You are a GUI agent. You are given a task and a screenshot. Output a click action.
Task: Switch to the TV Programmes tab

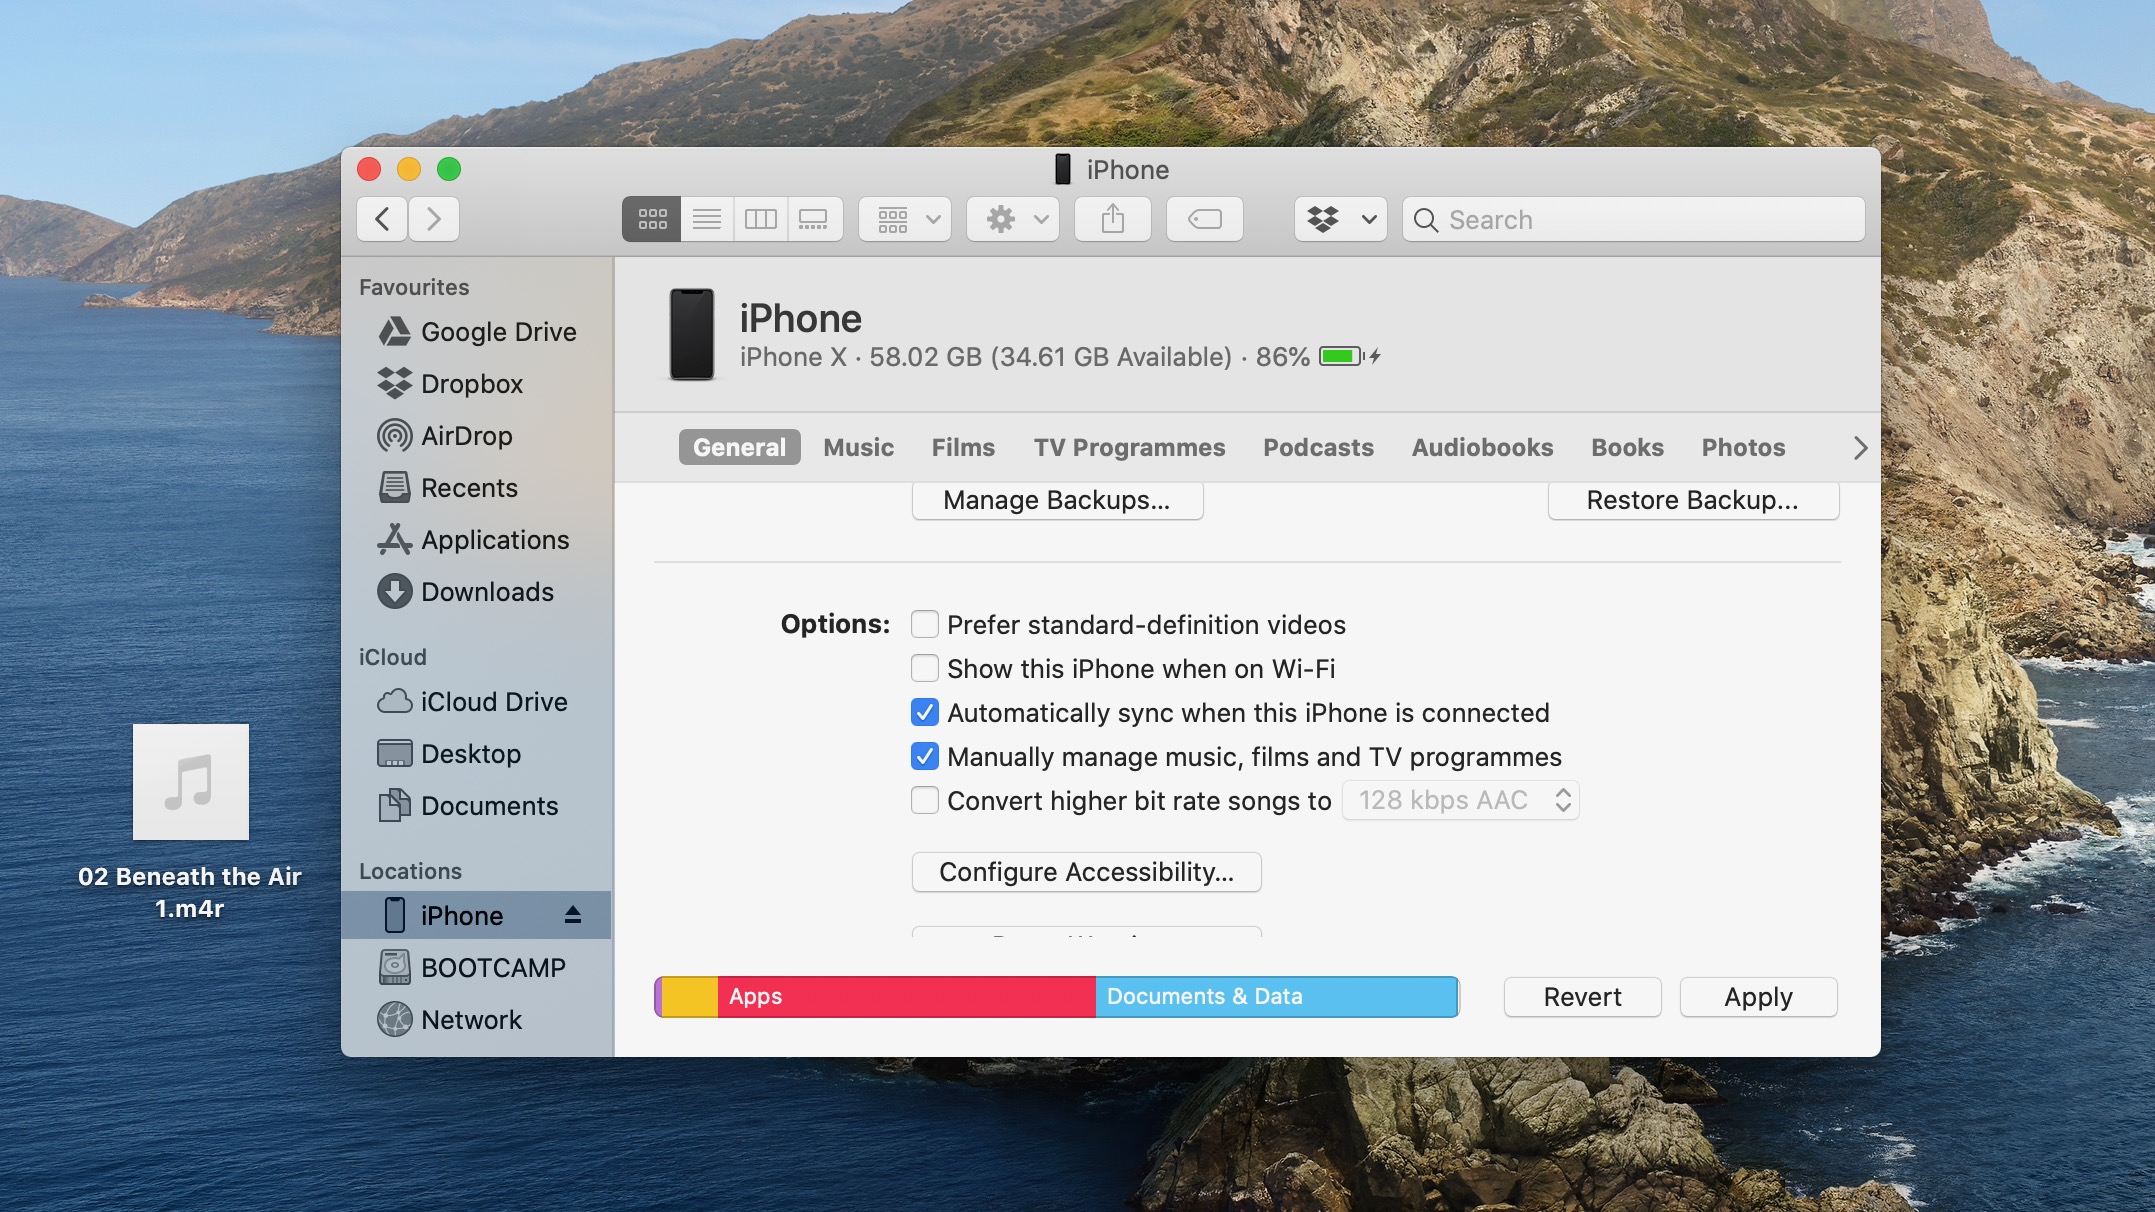[x=1129, y=447]
